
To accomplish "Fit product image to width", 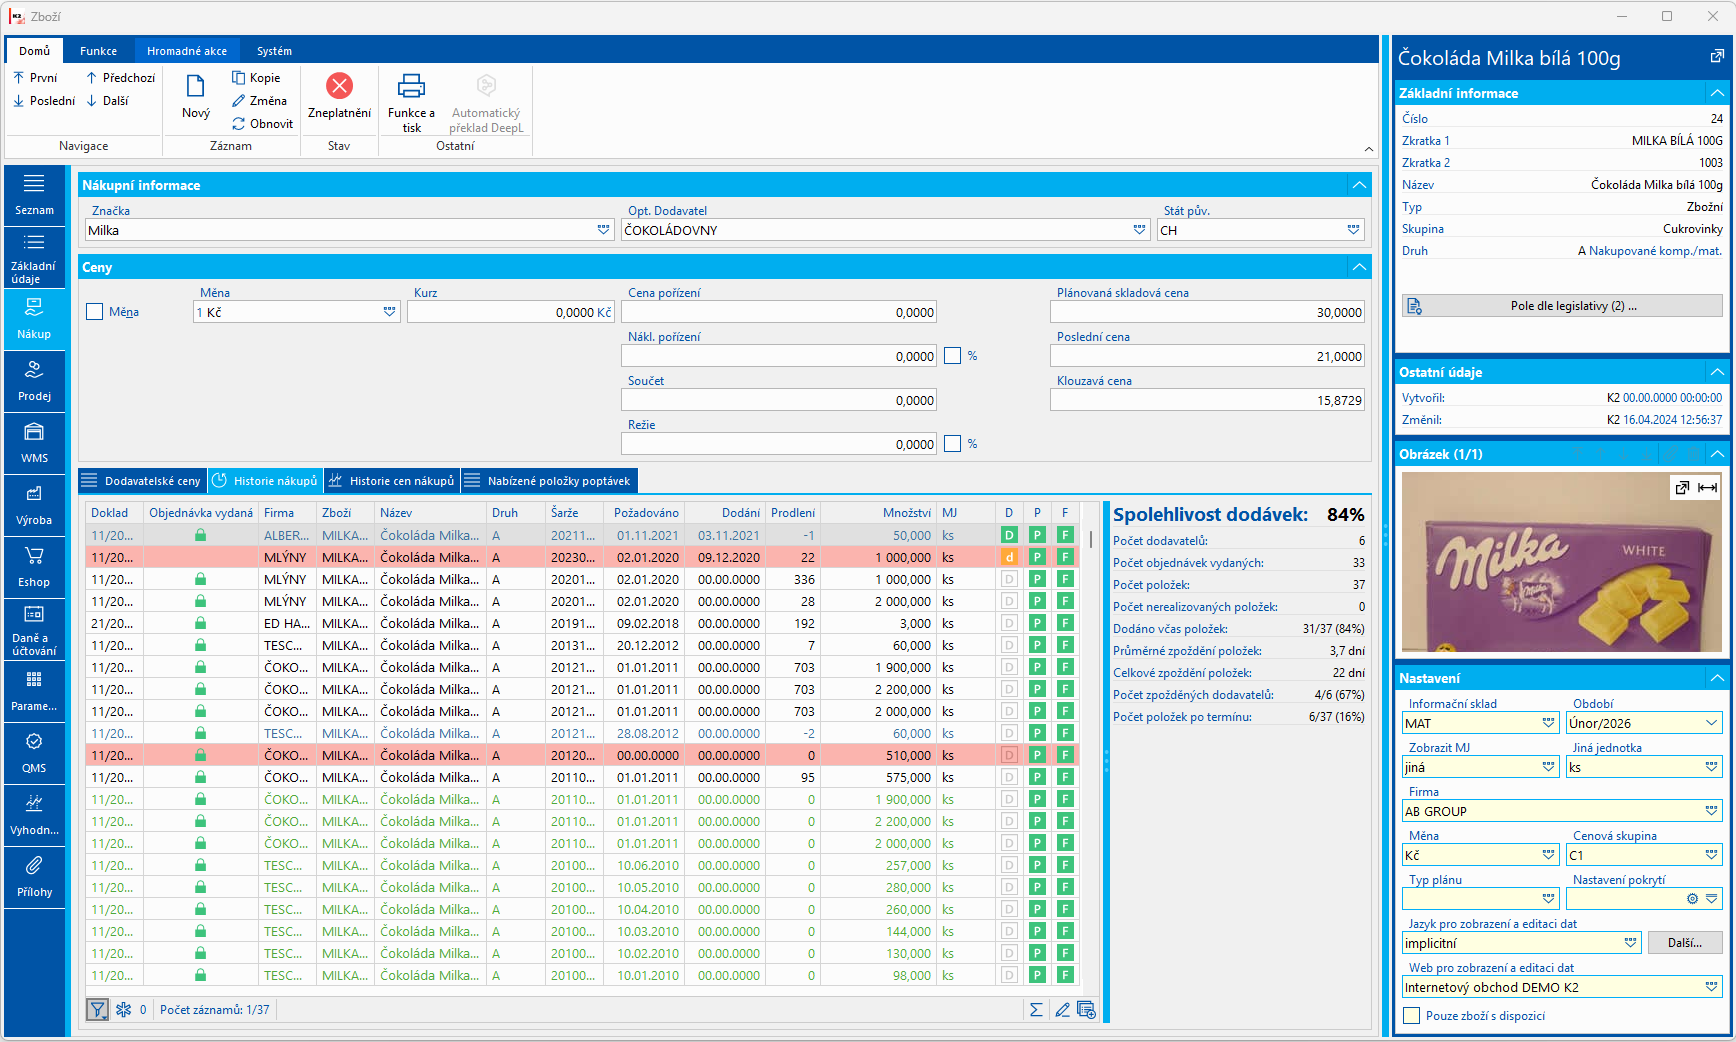I will [x=1708, y=488].
